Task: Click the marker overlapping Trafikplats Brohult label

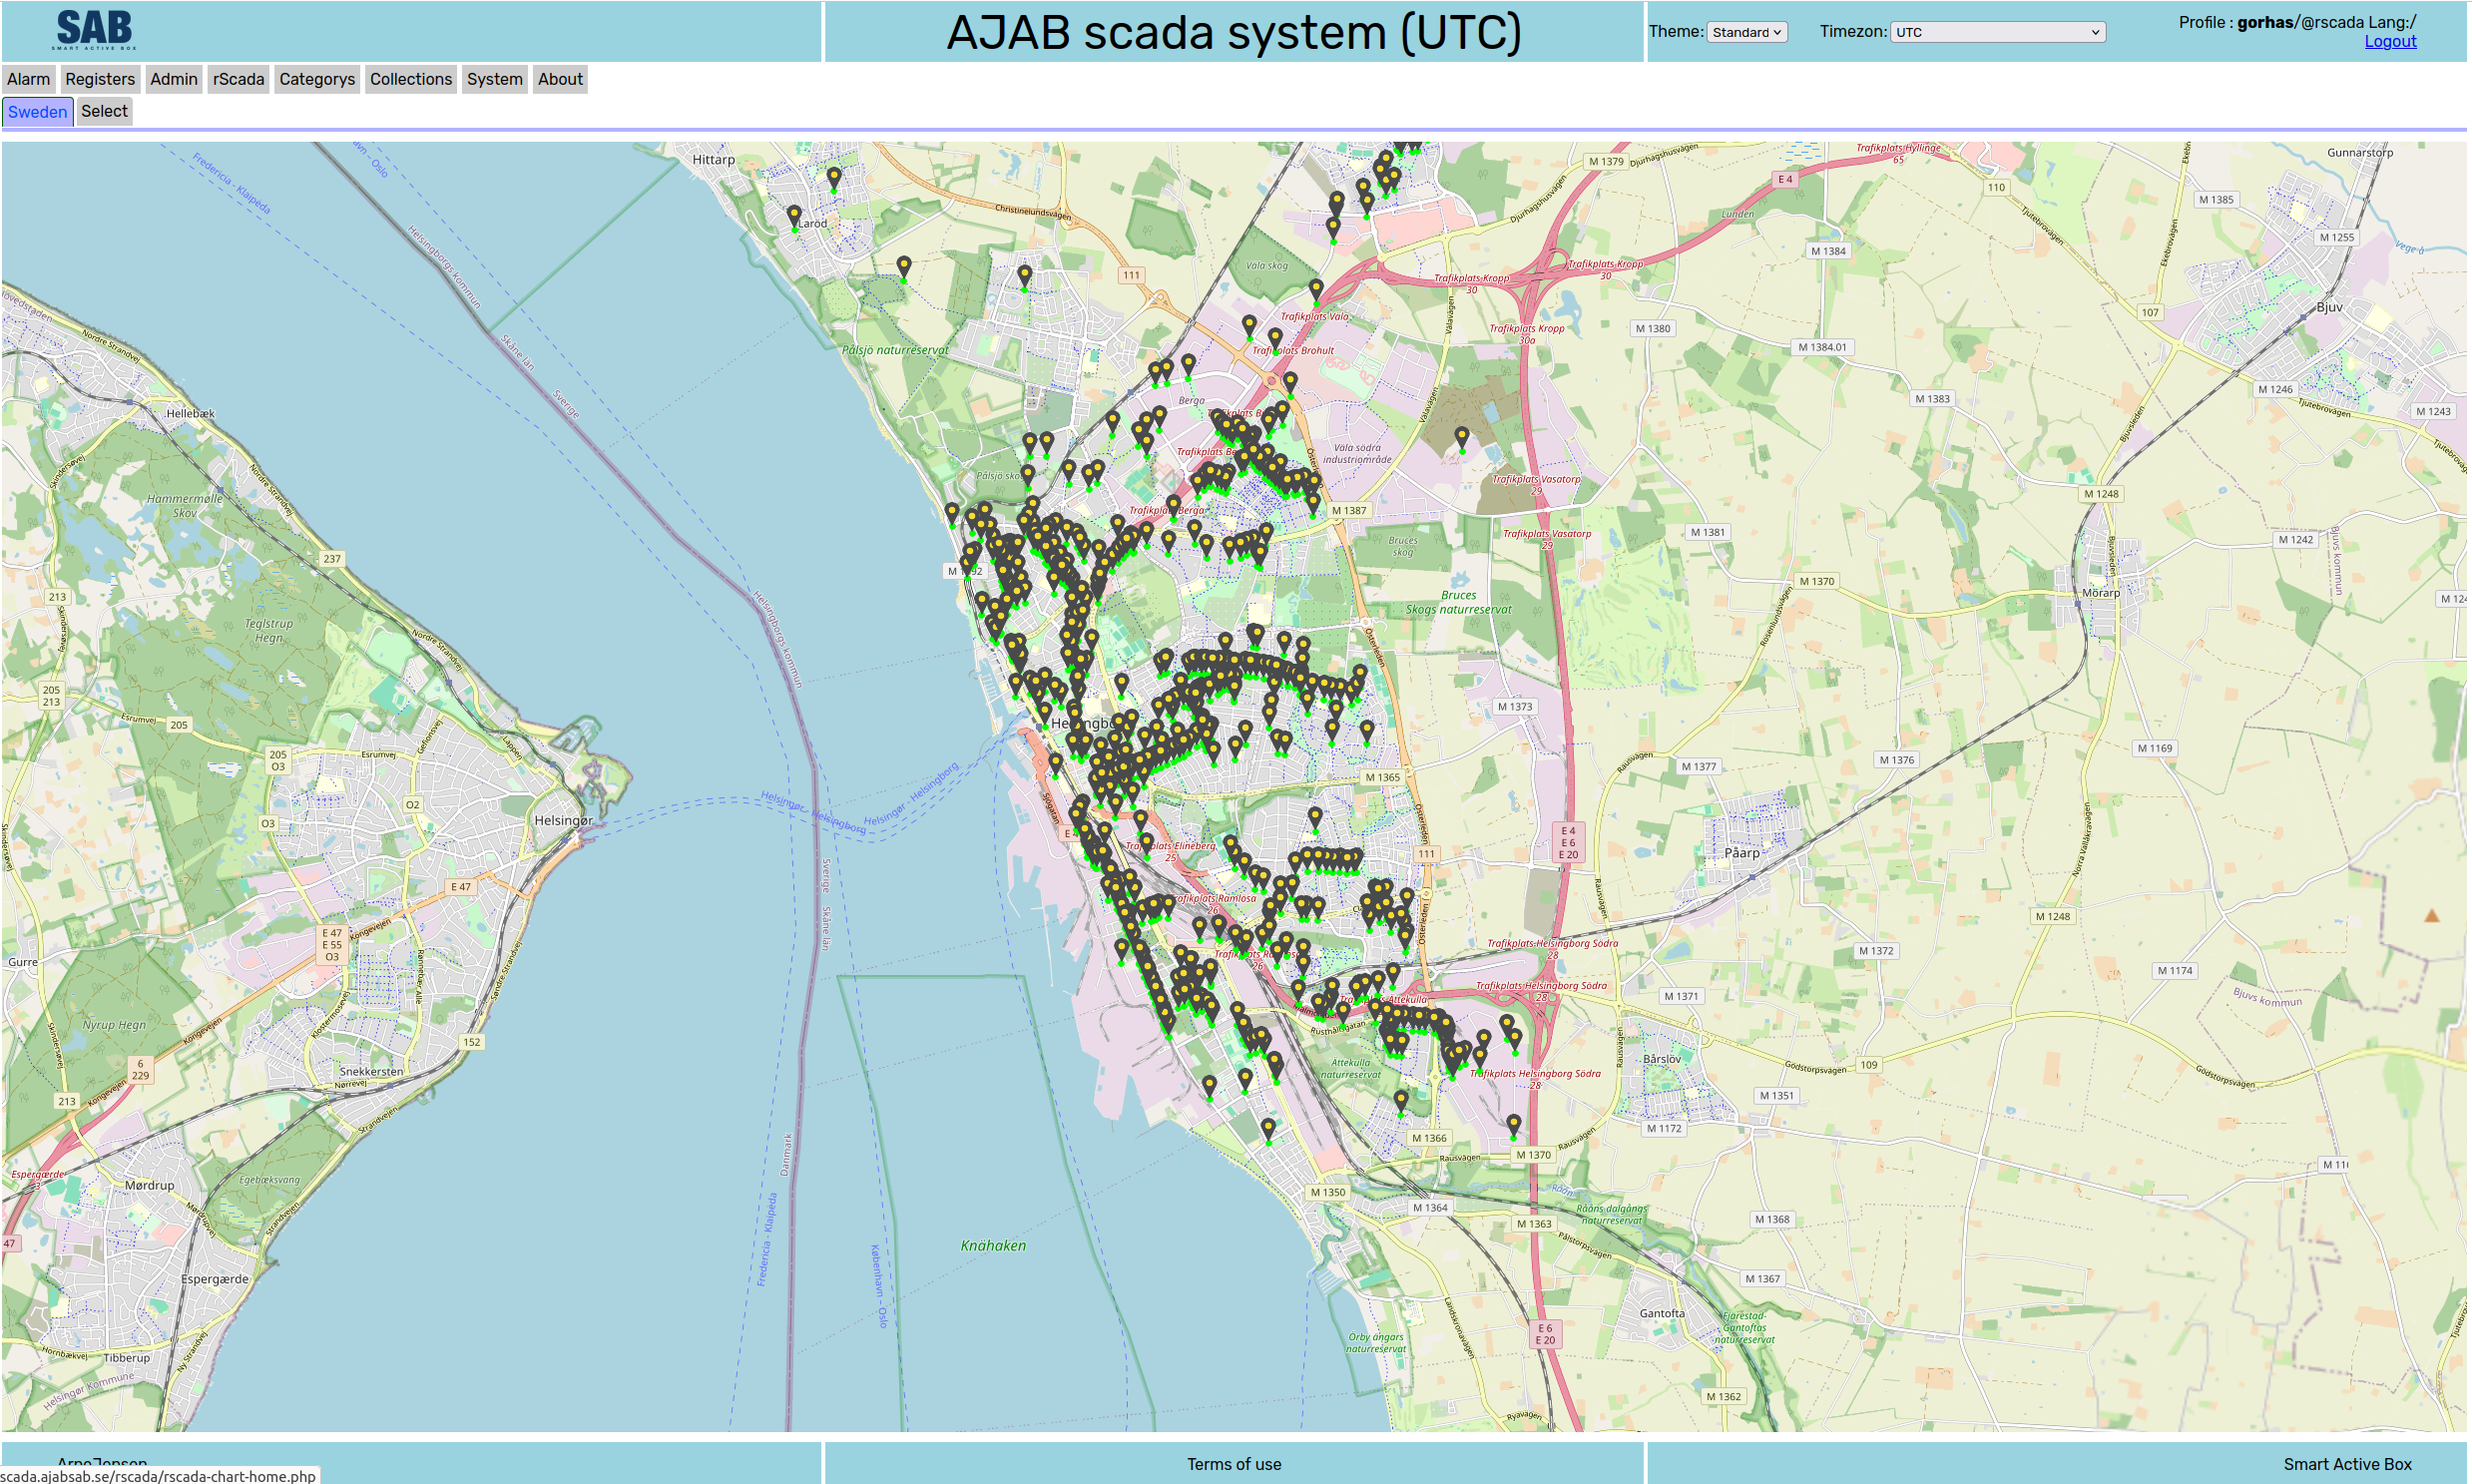Action: coord(1275,340)
